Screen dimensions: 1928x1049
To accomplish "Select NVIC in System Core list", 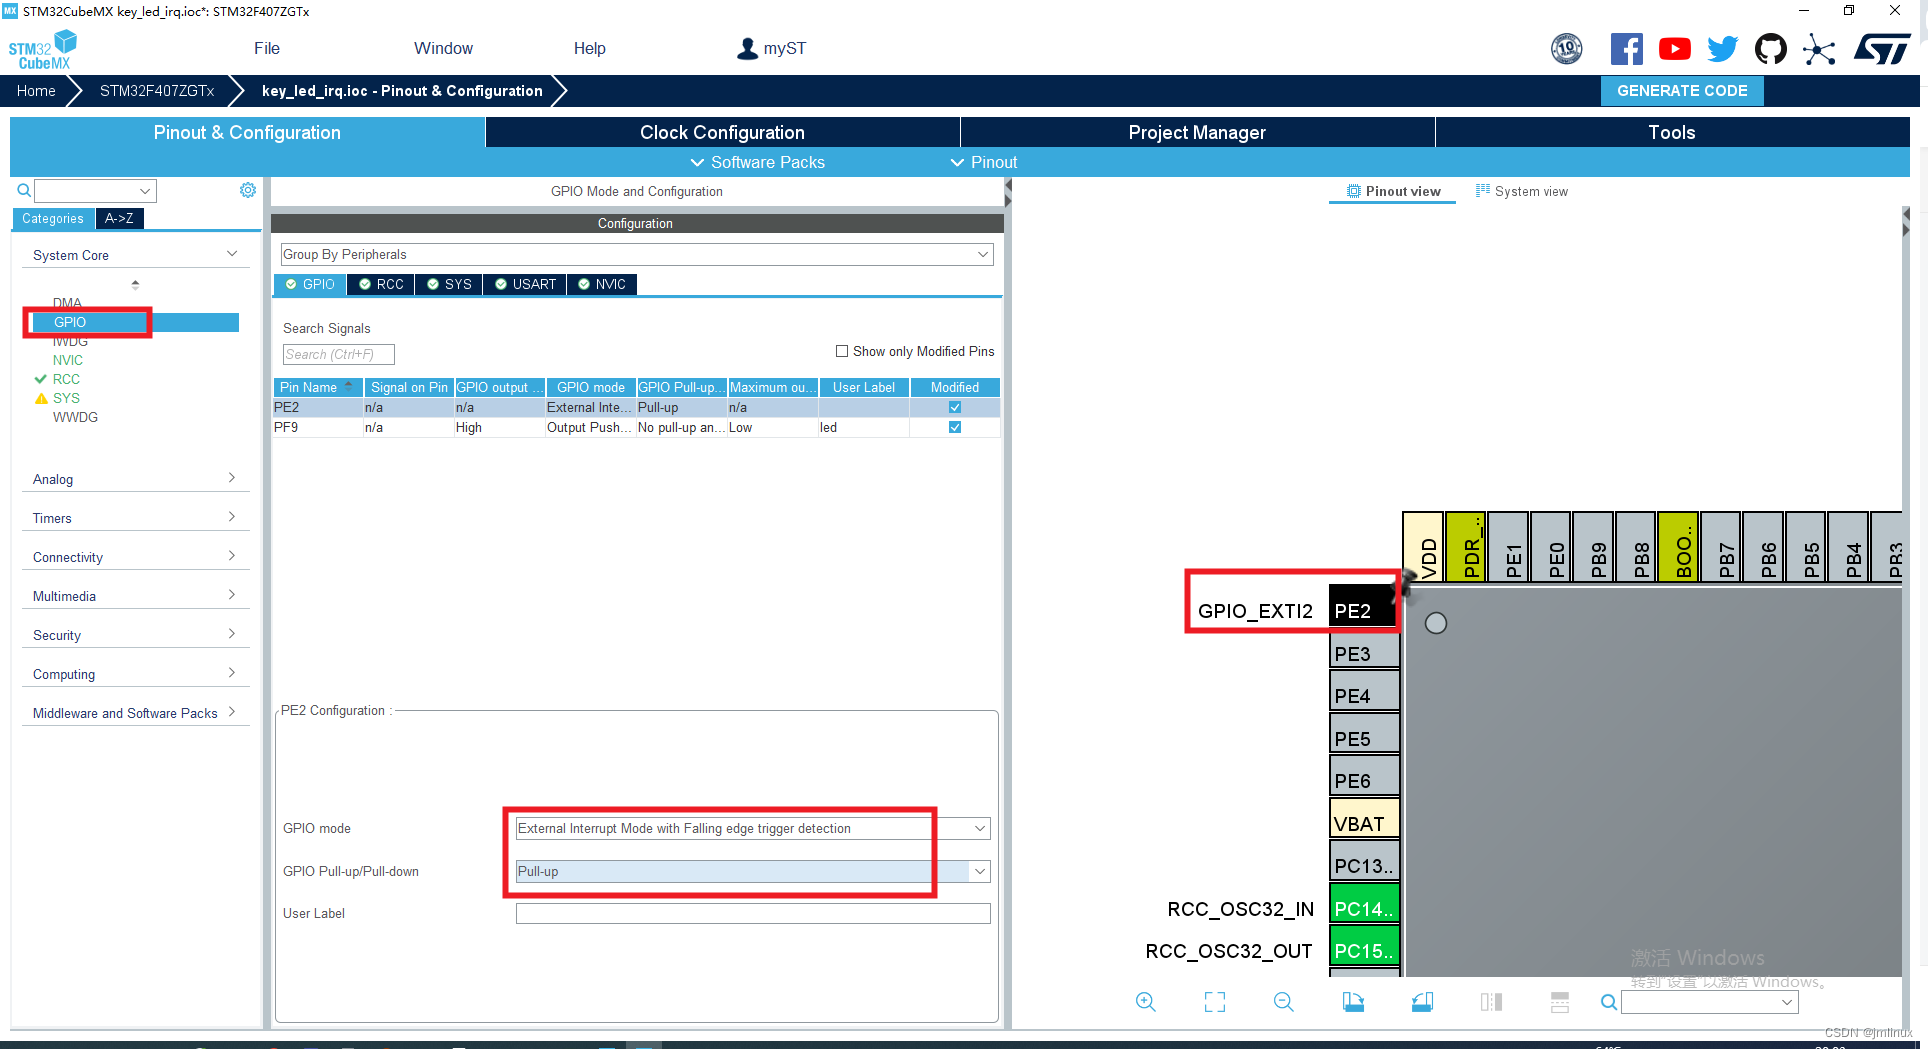I will coord(68,360).
